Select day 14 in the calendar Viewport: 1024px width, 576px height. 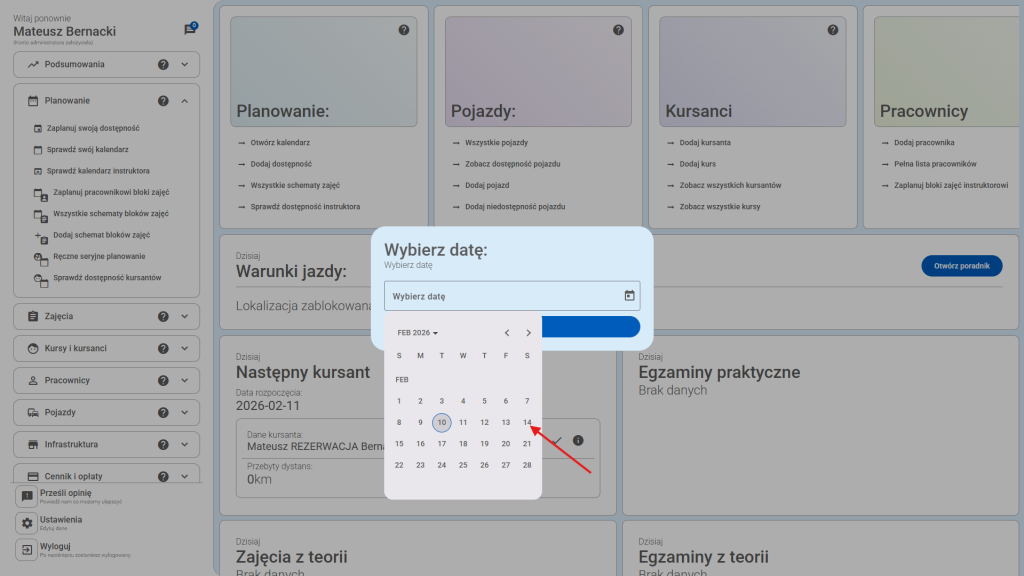tap(527, 422)
